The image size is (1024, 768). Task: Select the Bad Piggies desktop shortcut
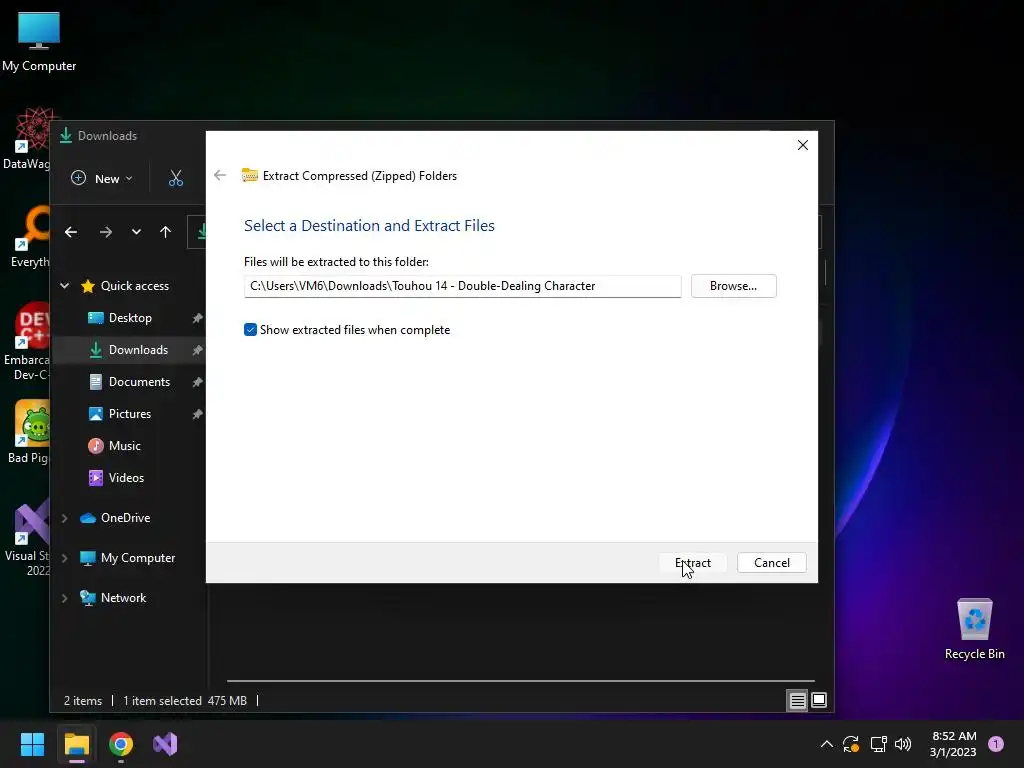click(x=29, y=432)
